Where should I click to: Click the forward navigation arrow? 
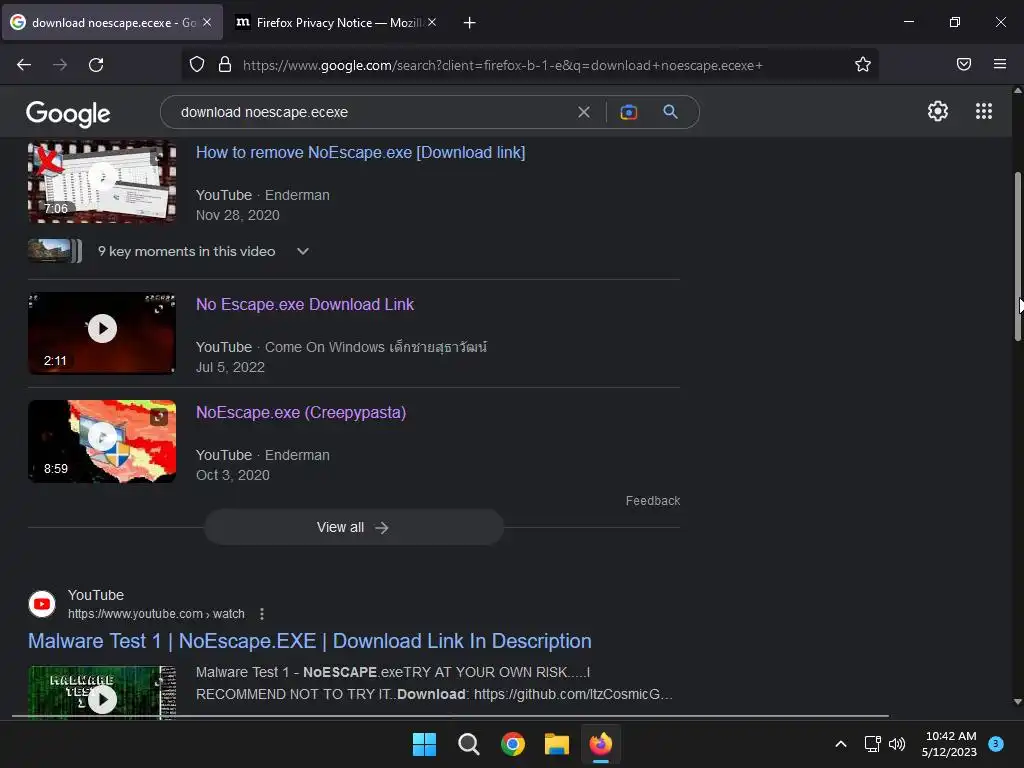click(60, 65)
